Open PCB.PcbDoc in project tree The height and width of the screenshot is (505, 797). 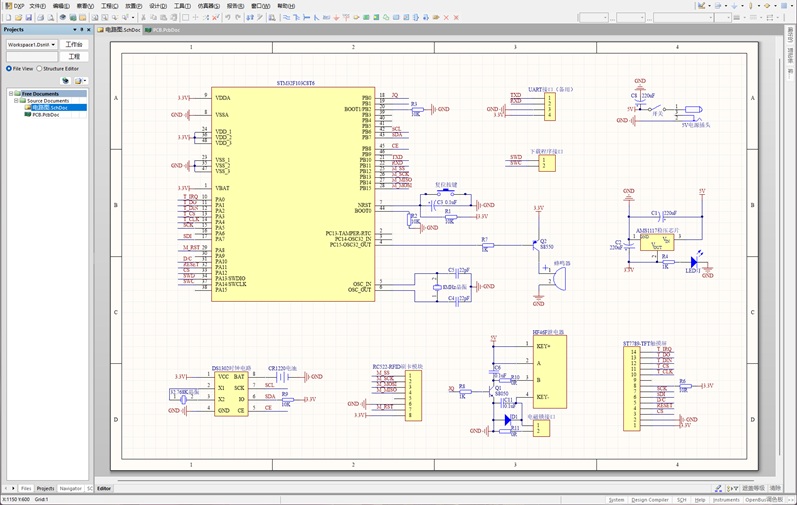(46, 115)
